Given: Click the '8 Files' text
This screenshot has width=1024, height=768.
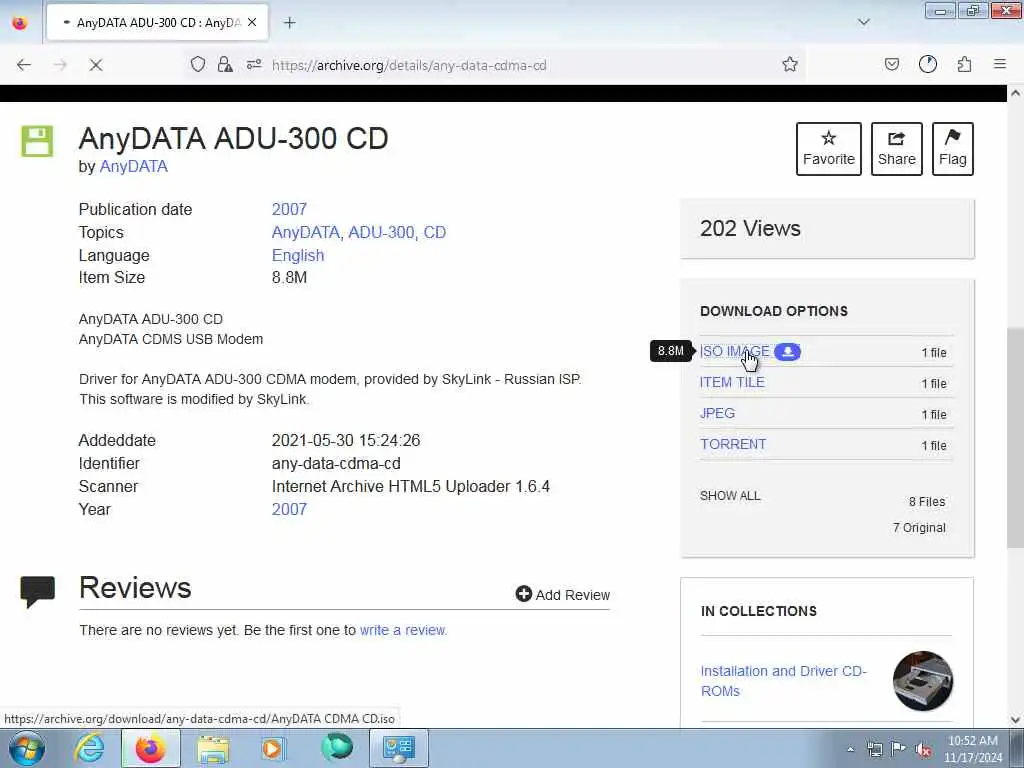Looking at the screenshot, I should tap(927, 502).
